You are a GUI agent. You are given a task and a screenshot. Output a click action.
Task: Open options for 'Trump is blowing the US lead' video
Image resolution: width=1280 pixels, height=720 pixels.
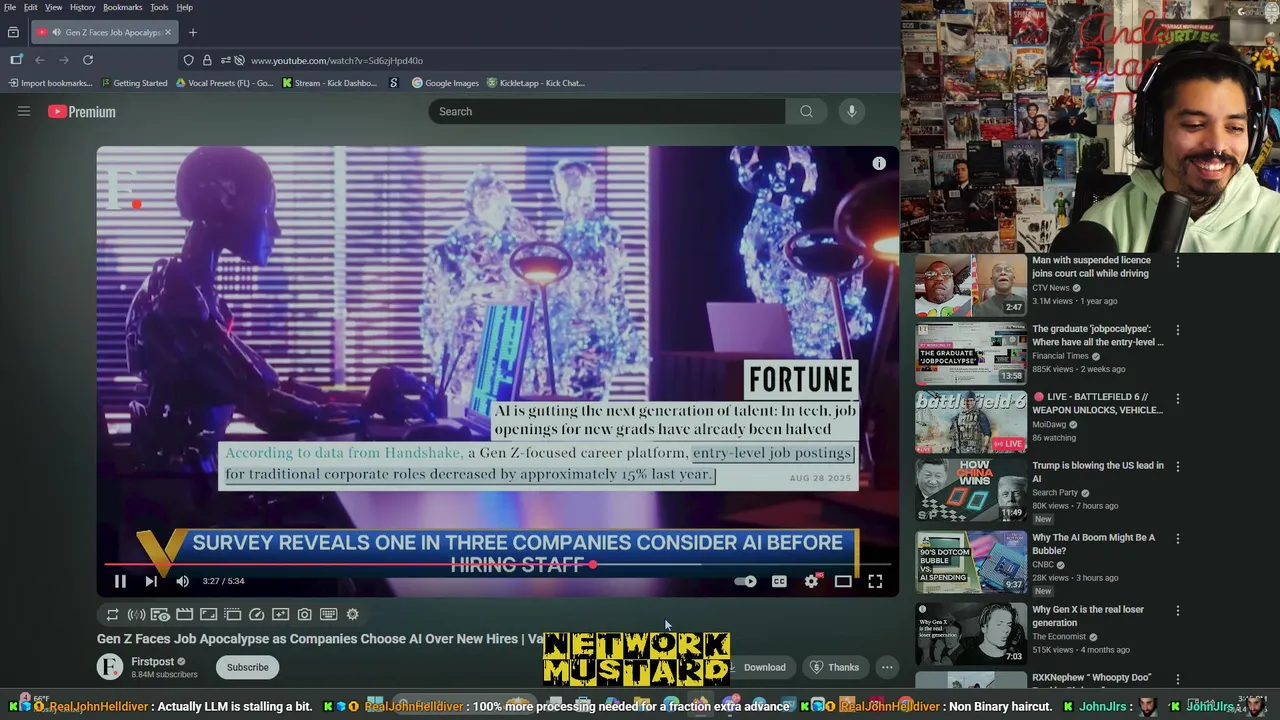tap(1178, 466)
